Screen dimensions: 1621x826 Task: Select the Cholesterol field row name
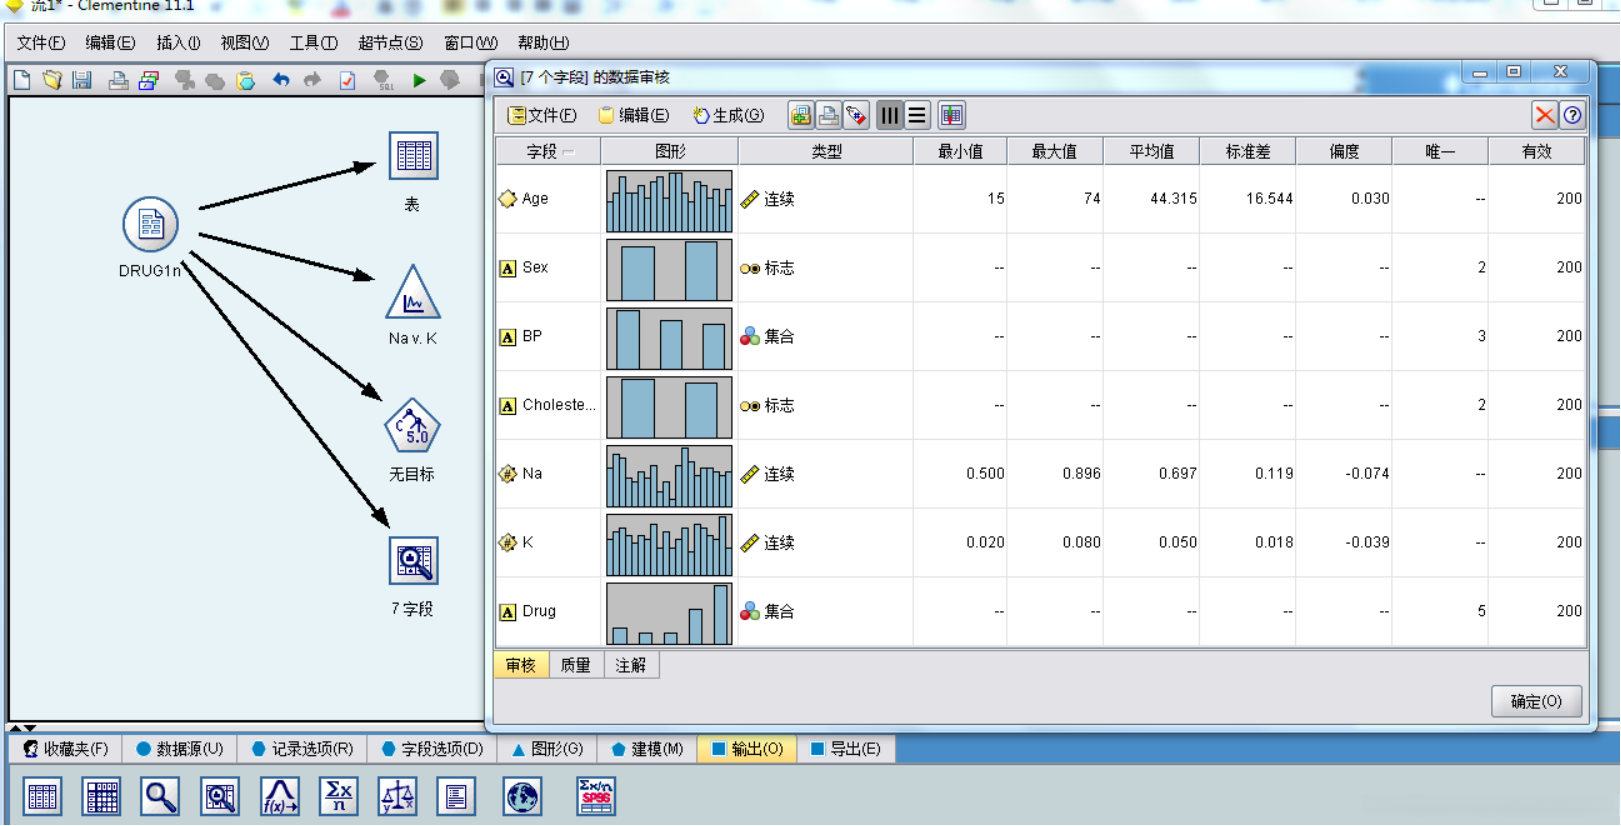pyautogui.click(x=558, y=405)
